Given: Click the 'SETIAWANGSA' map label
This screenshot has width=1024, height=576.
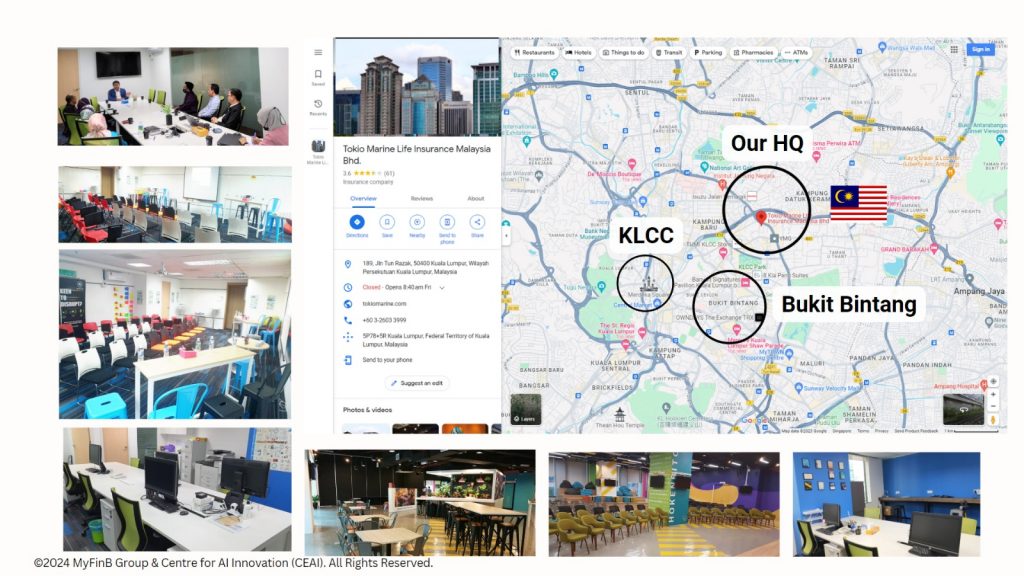Looking at the screenshot, I should coord(901,129).
